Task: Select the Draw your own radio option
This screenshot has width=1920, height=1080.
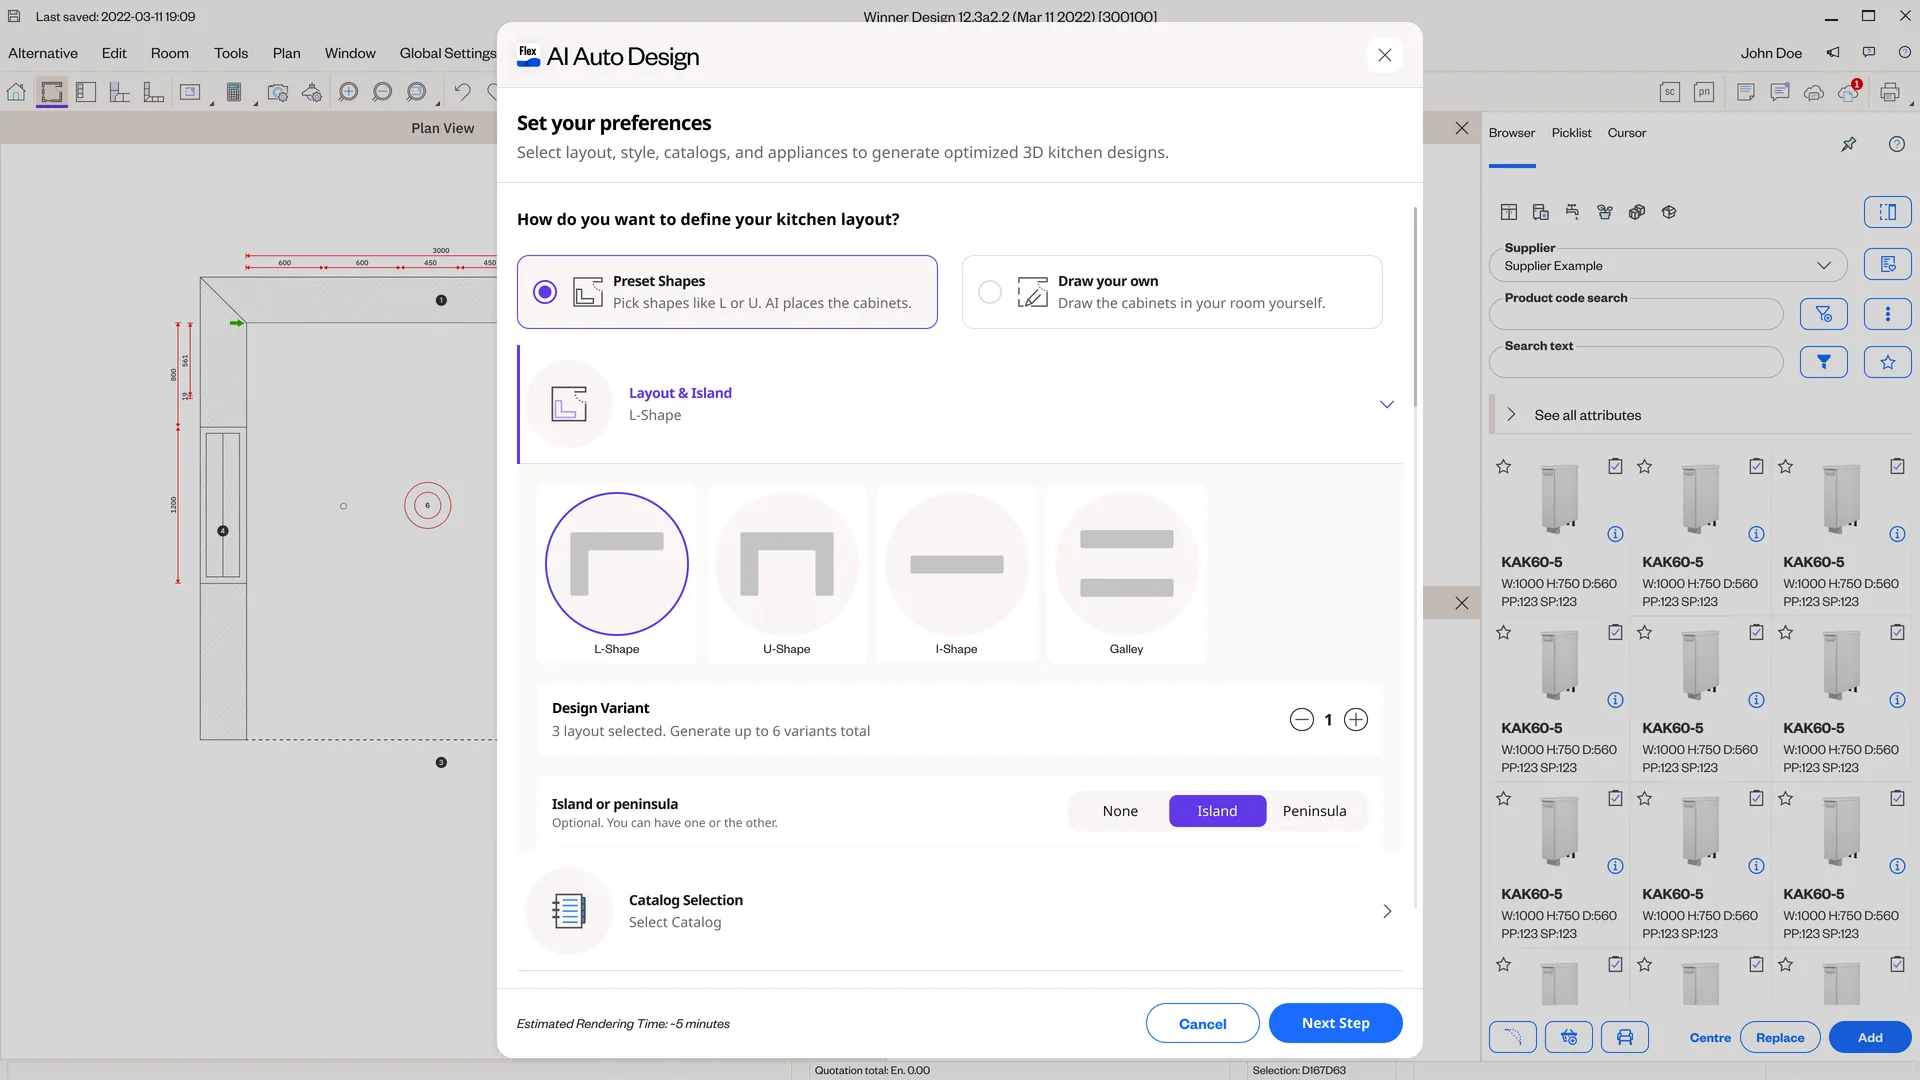Action: [x=990, y=292]
